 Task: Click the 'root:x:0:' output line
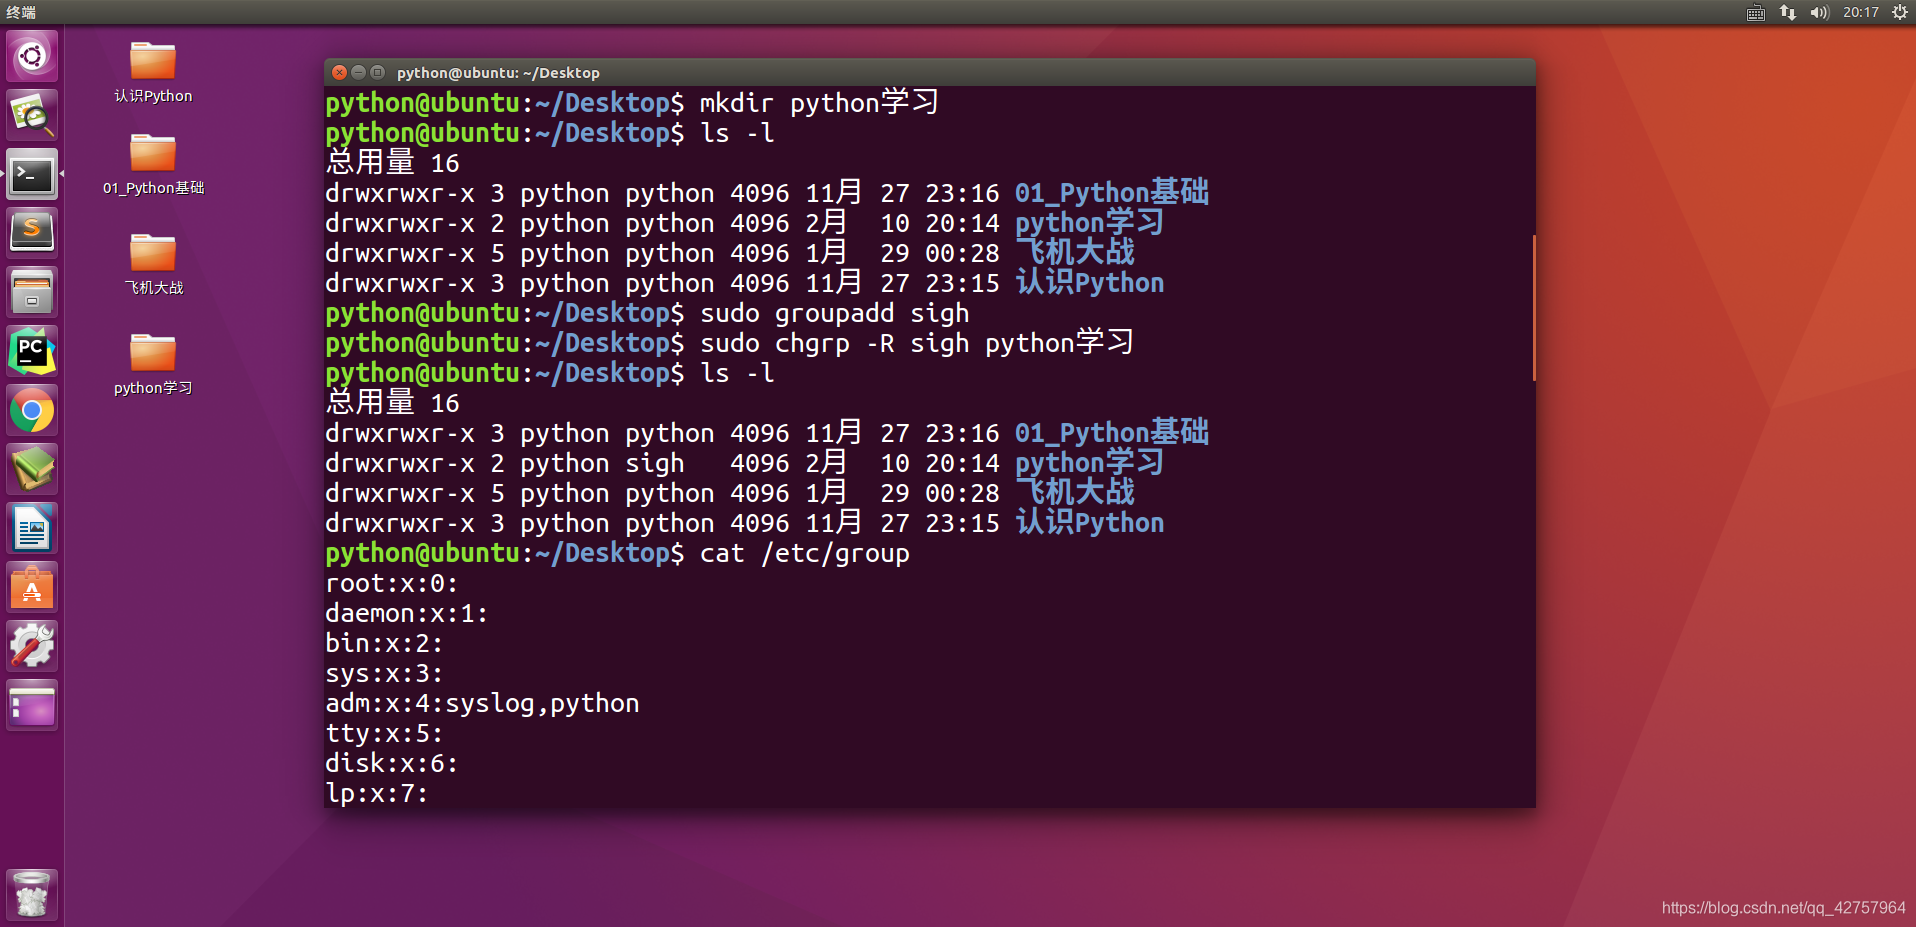392,583
